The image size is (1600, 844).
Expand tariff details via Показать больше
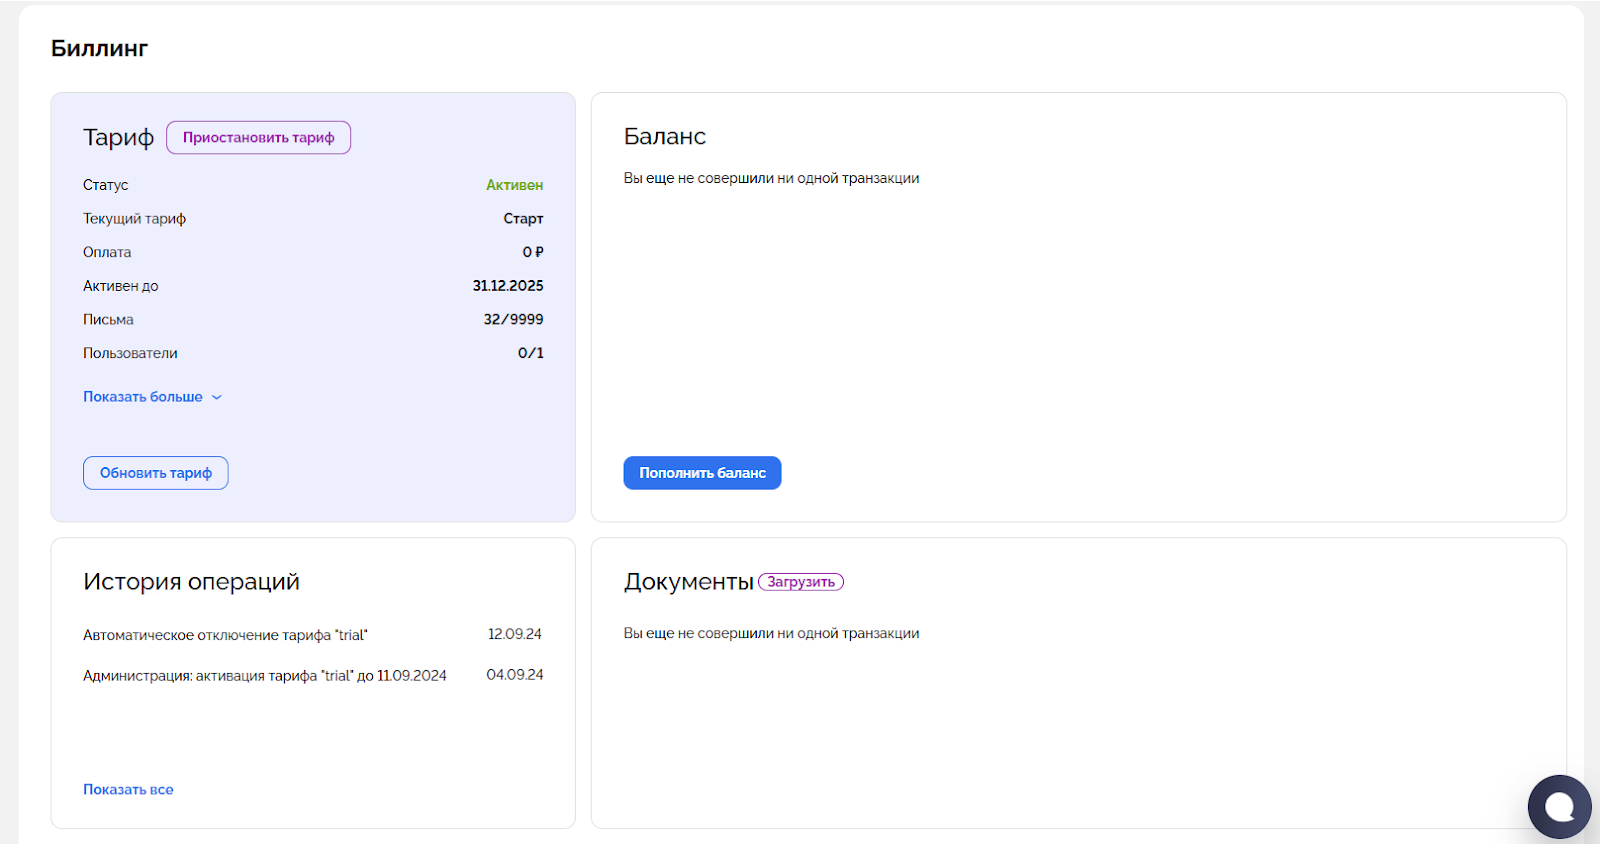(x=143, y=397)
